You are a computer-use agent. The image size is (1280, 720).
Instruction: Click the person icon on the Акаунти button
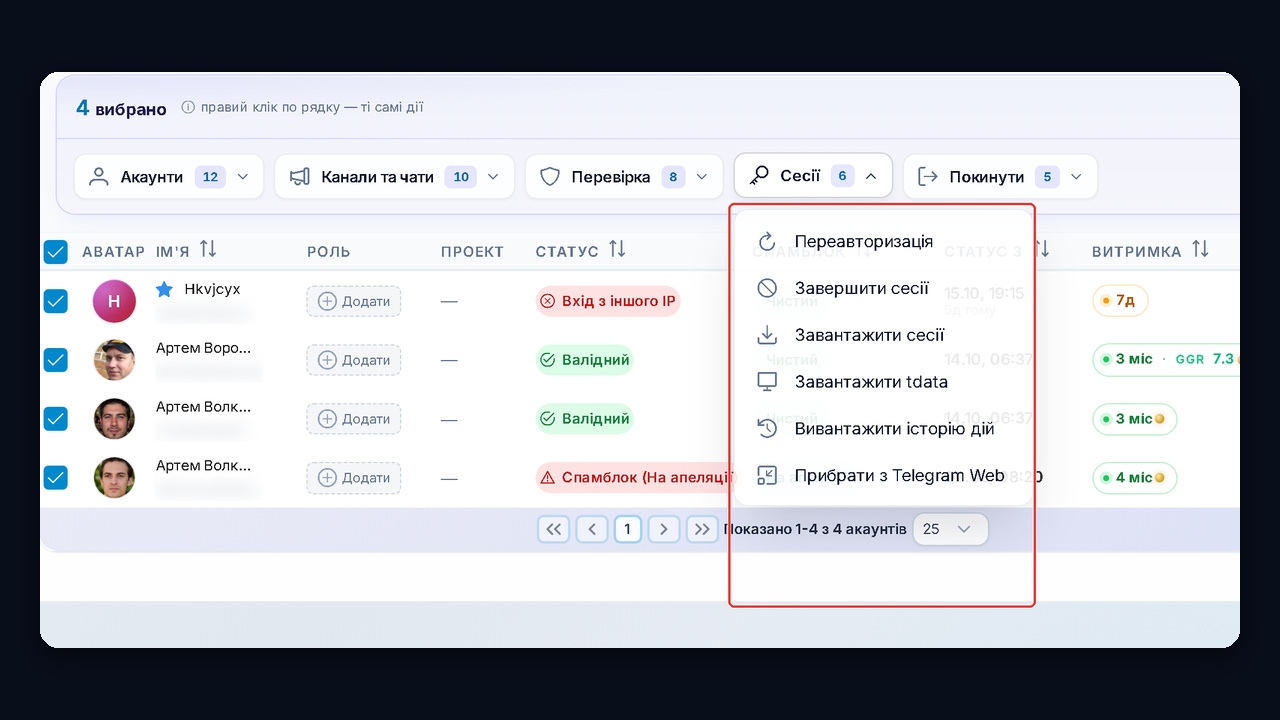click(98, 177)
